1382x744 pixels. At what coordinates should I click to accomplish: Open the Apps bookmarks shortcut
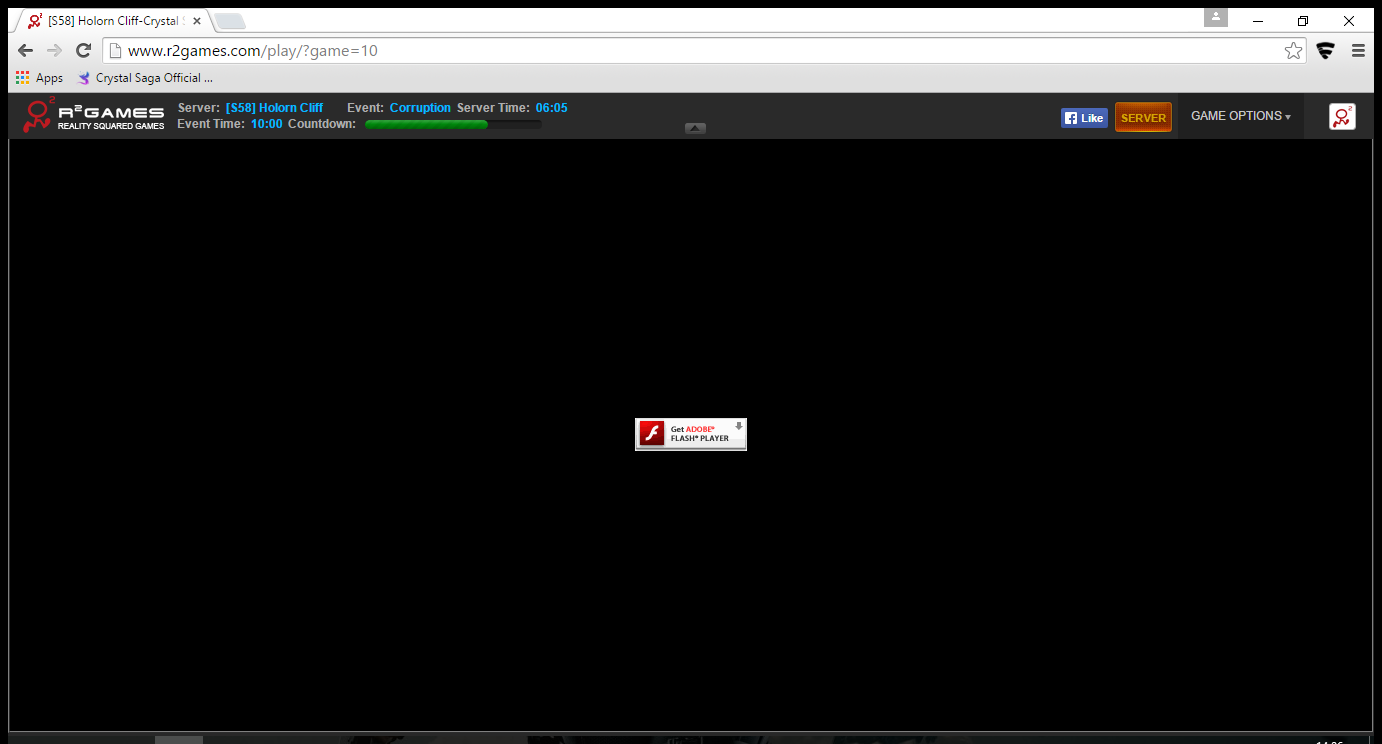(39, 78)
